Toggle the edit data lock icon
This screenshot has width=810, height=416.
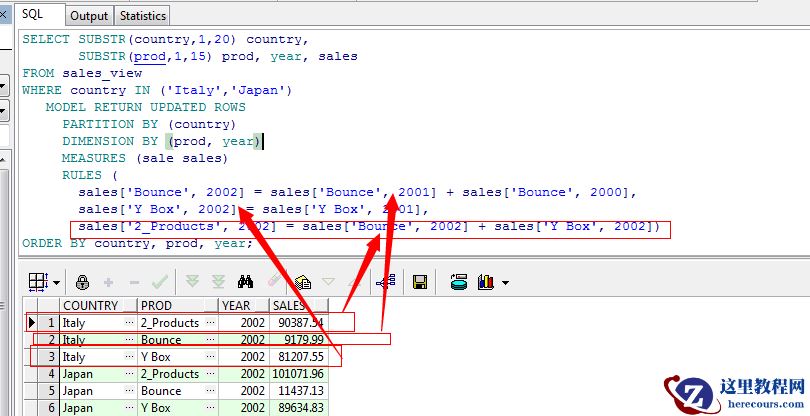(x=82, y=282)
